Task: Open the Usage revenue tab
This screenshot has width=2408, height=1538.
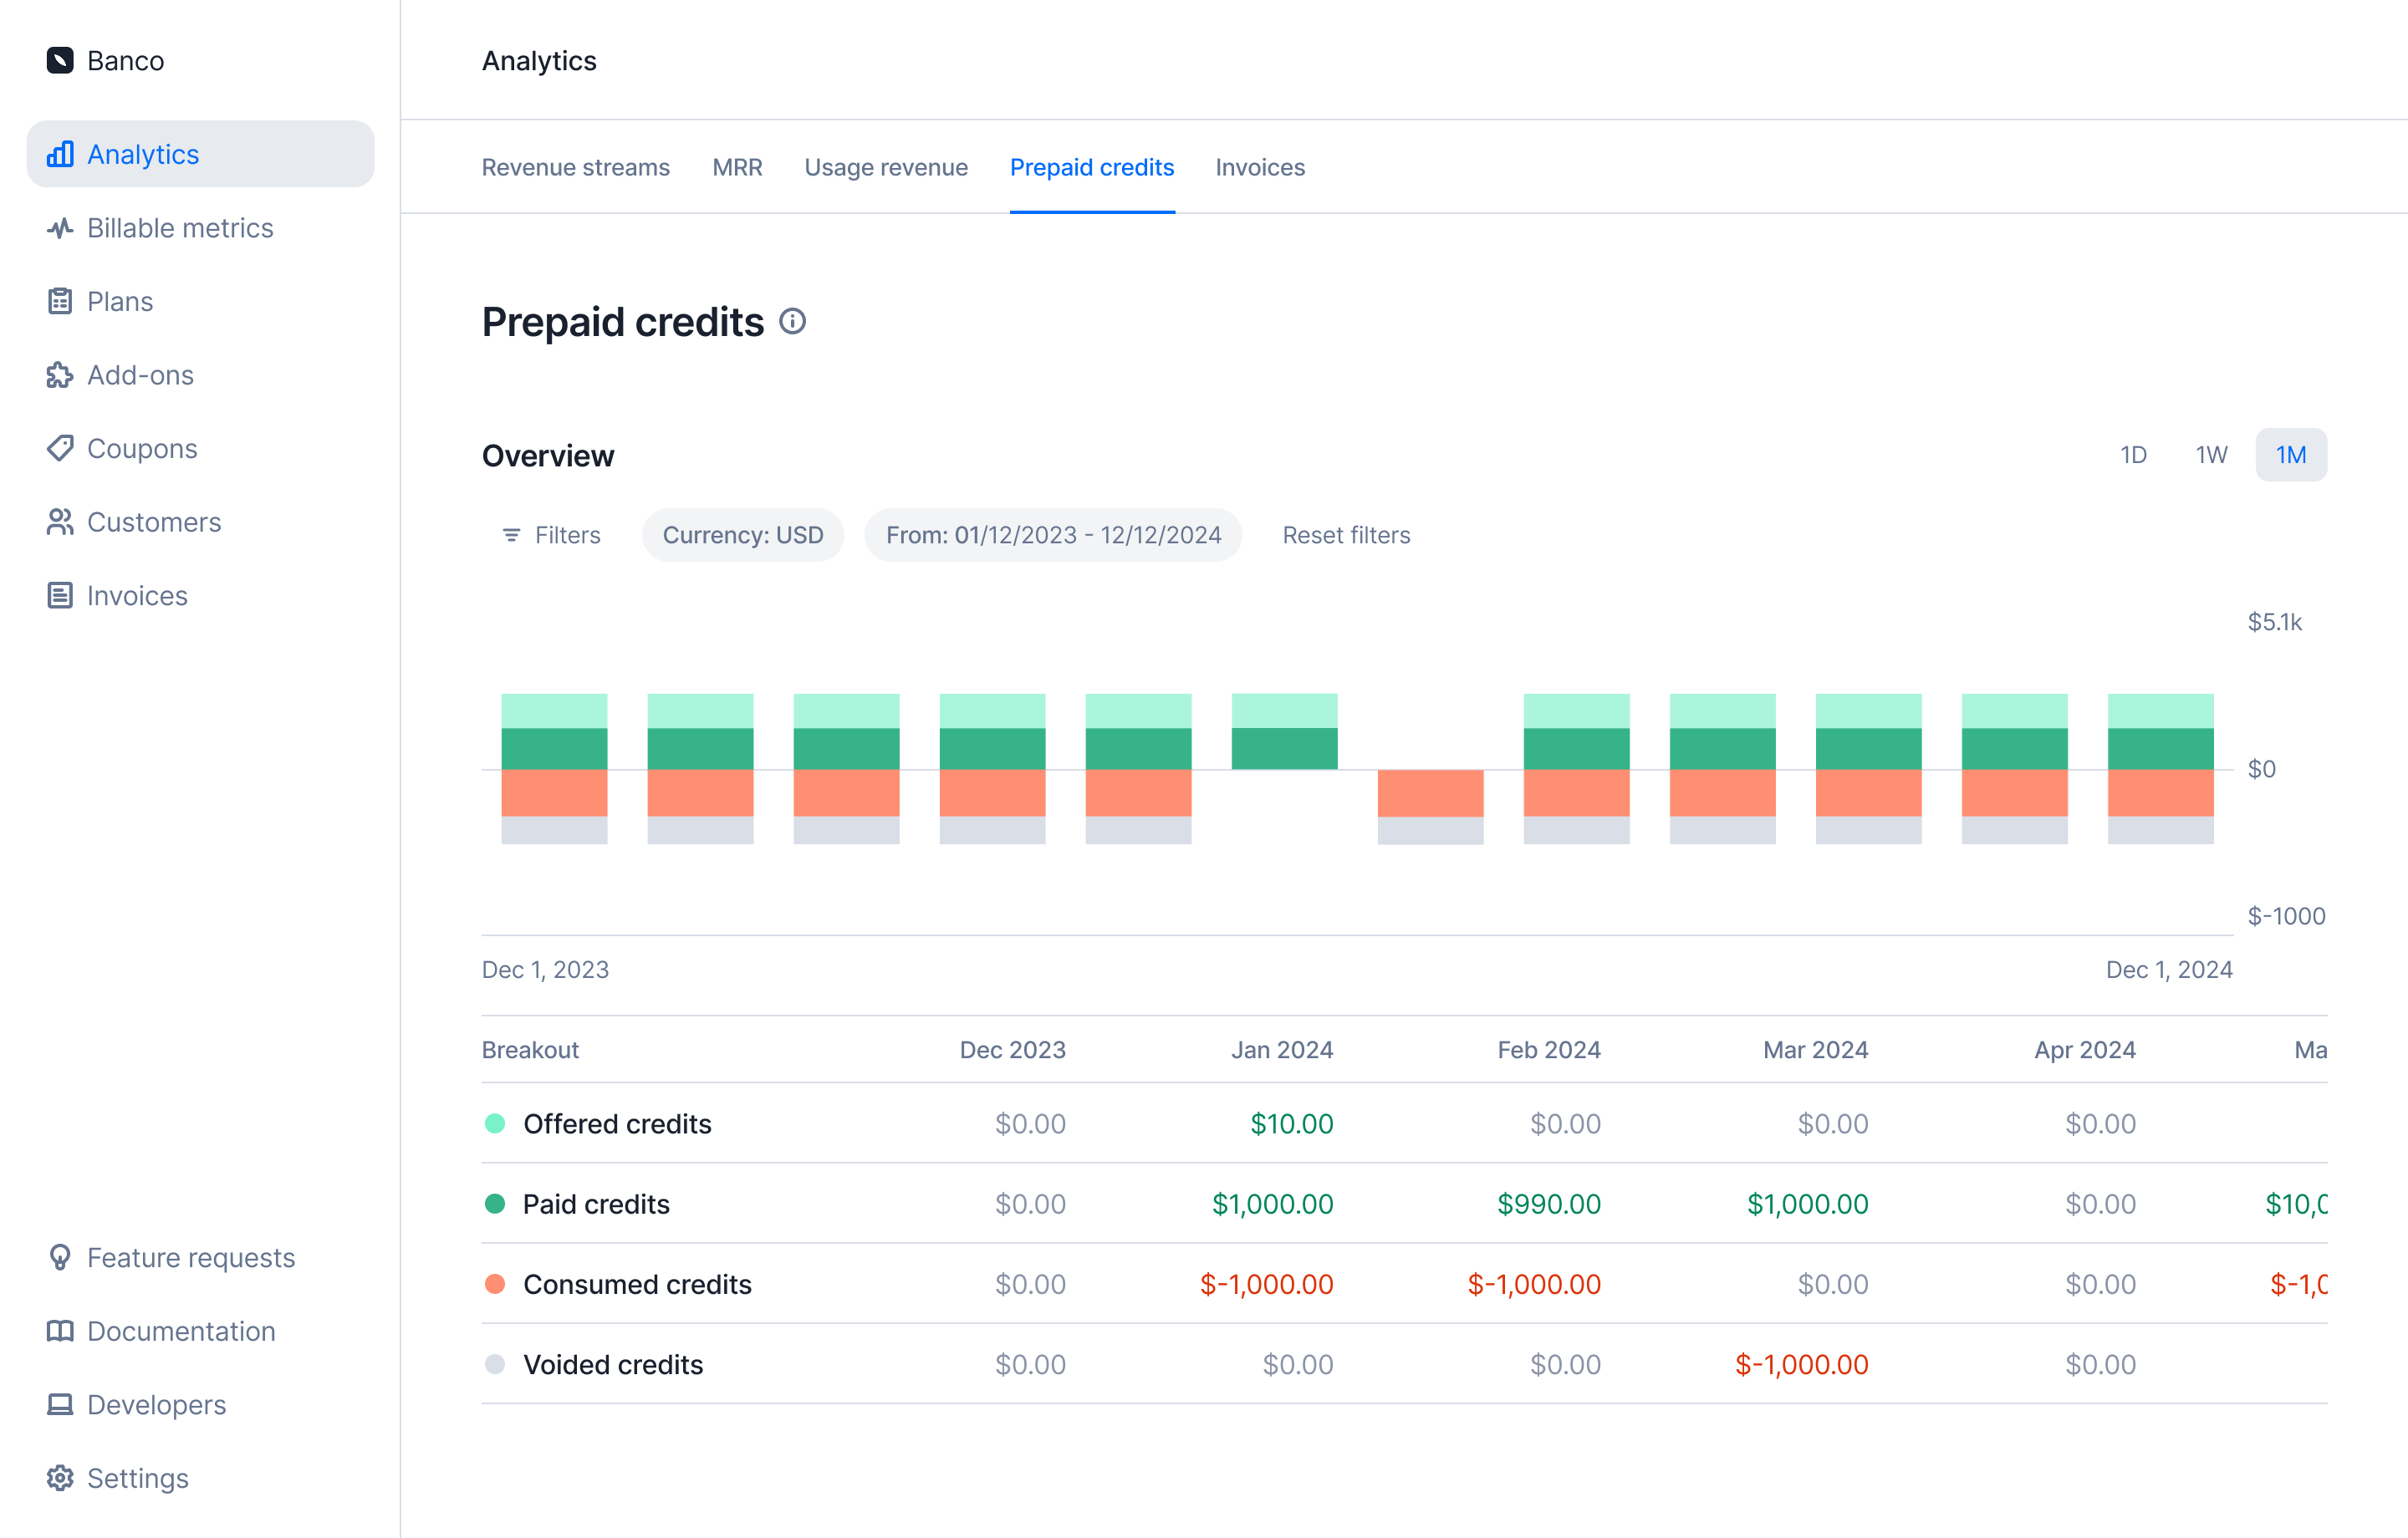Action: (885, 167)
